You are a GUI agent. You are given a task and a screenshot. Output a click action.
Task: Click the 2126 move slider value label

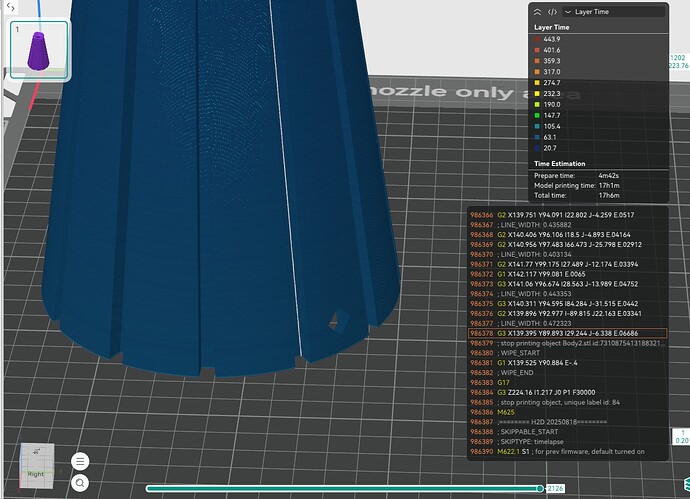click(555, 488)
